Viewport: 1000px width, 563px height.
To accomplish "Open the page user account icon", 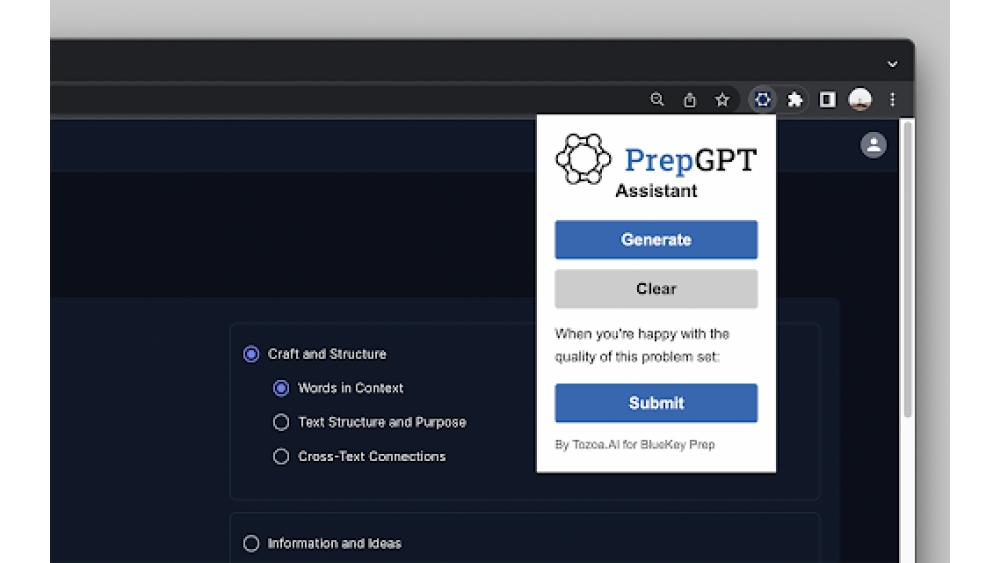I will coord(873,145).
